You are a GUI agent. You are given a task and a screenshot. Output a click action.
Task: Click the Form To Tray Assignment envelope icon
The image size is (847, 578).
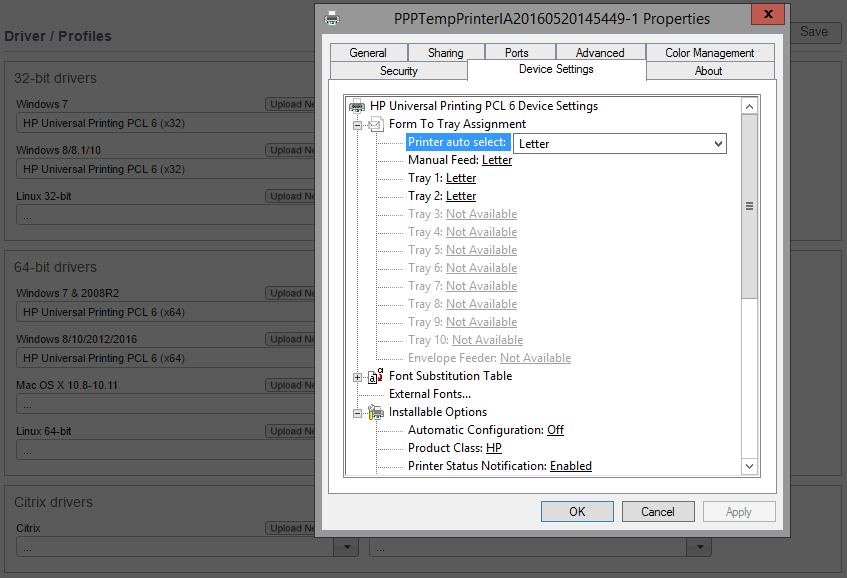(376, 124)
